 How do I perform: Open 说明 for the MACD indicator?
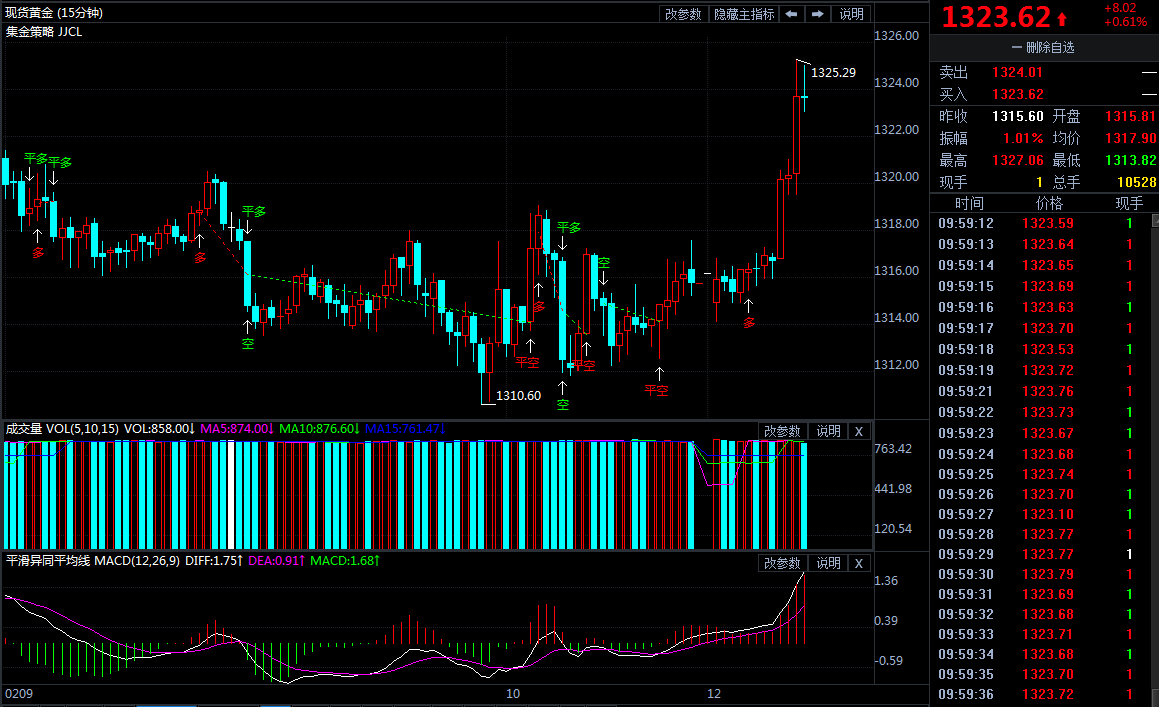[828, 563]
